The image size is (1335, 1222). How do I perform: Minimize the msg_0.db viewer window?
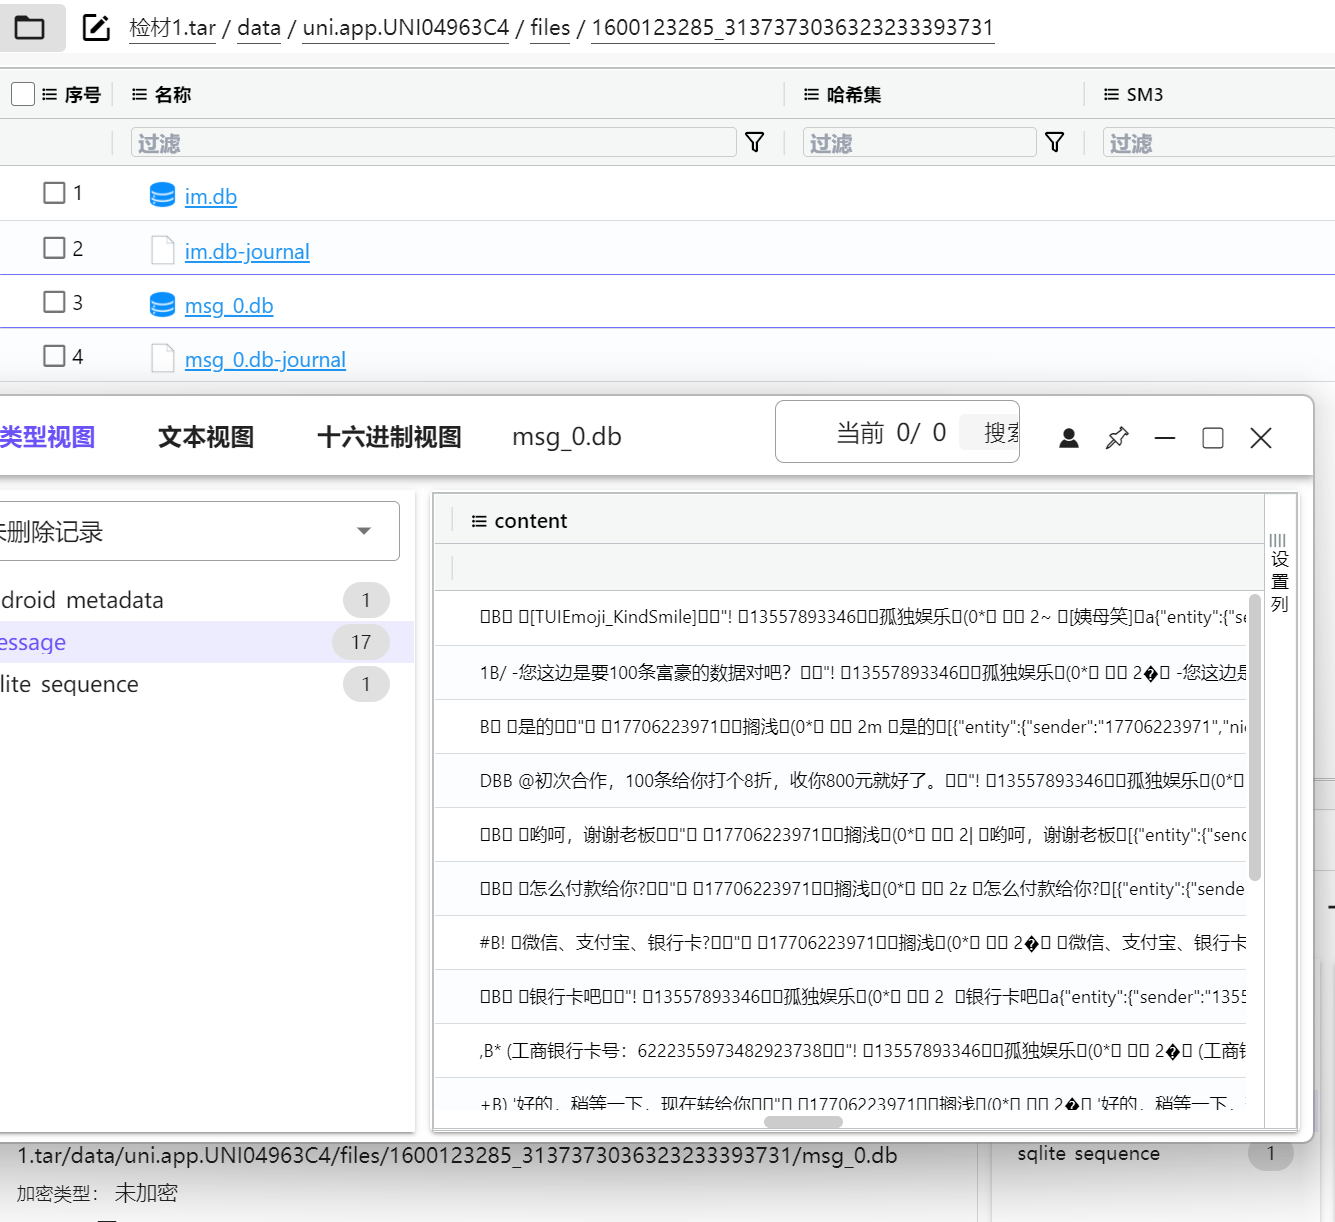coord(1165,438)
